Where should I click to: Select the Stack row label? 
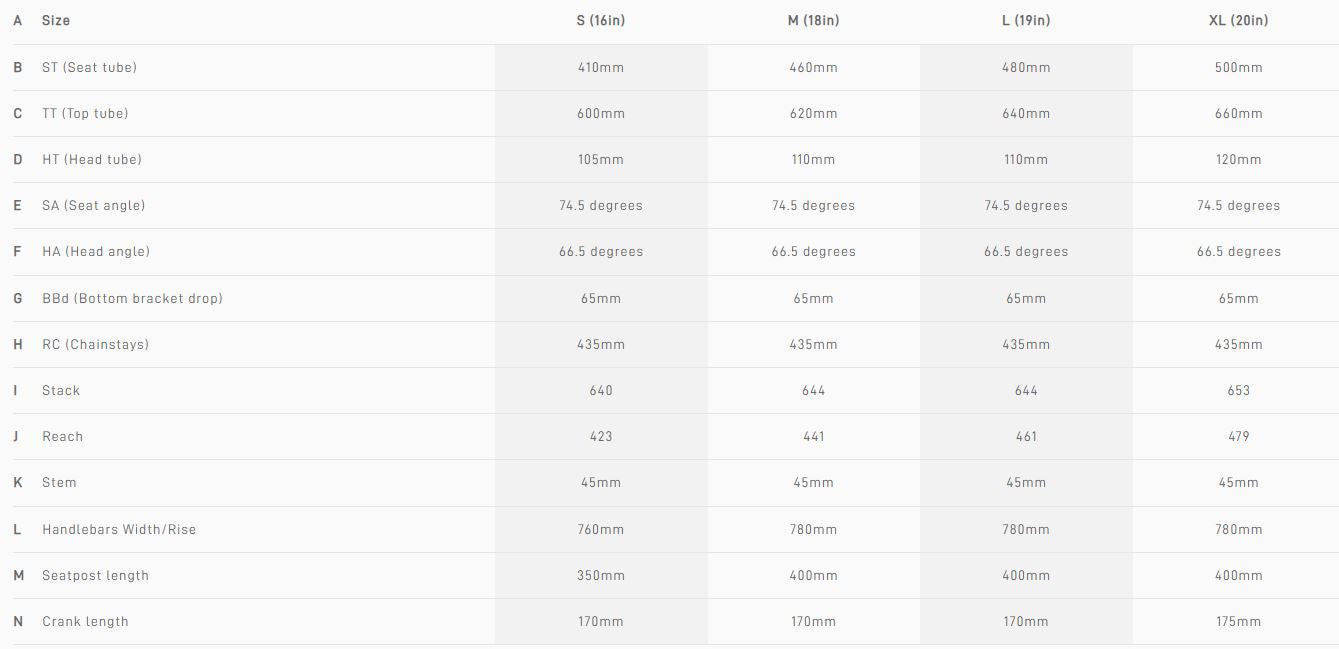[61, 391]
